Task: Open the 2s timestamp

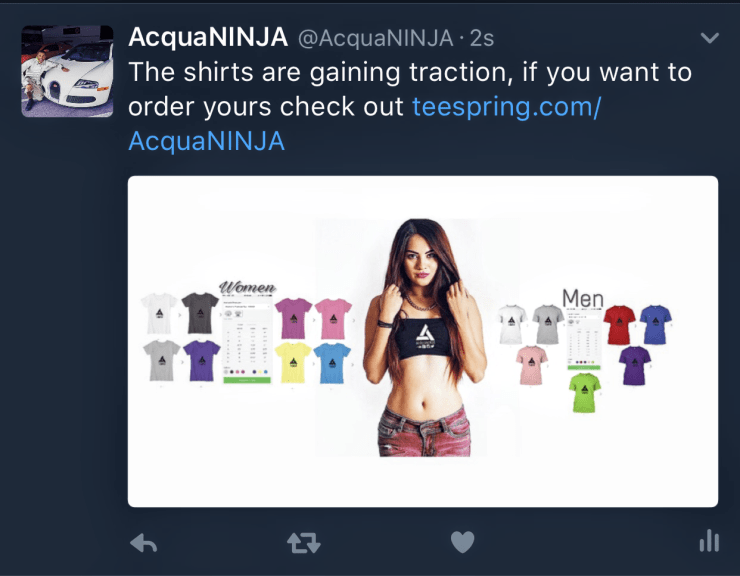Action: [x=482, y=38]
